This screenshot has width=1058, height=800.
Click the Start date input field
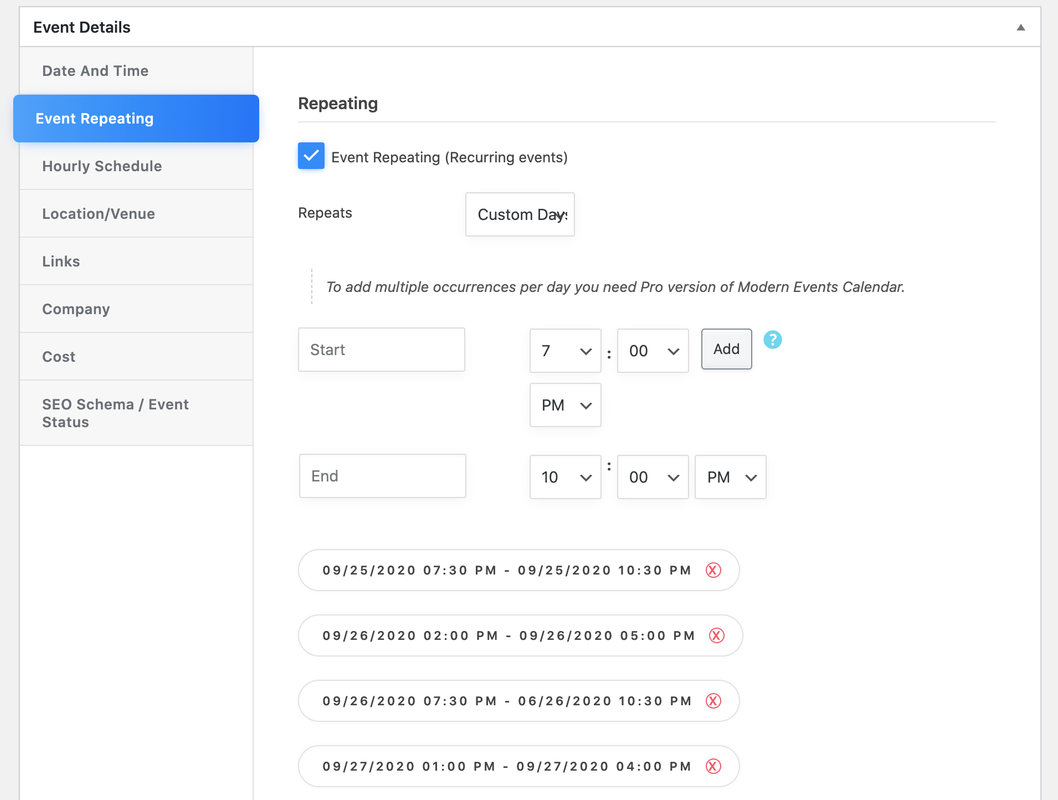pos(381,349)
